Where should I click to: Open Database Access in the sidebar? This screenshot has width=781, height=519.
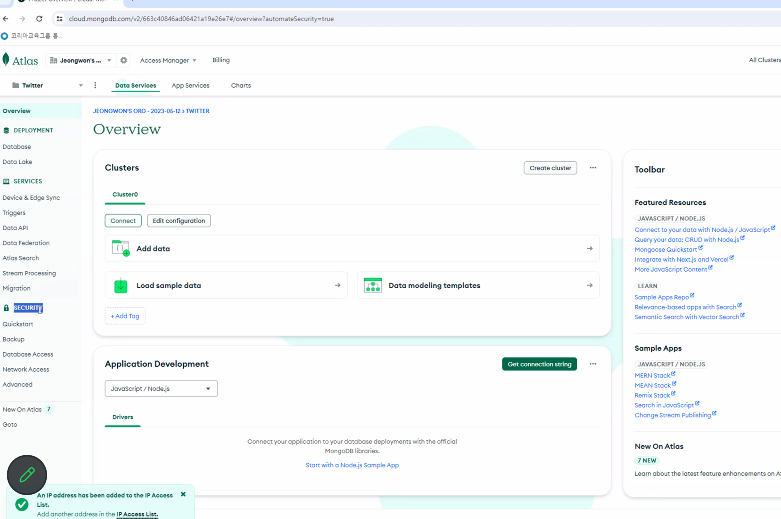point(28,355)
